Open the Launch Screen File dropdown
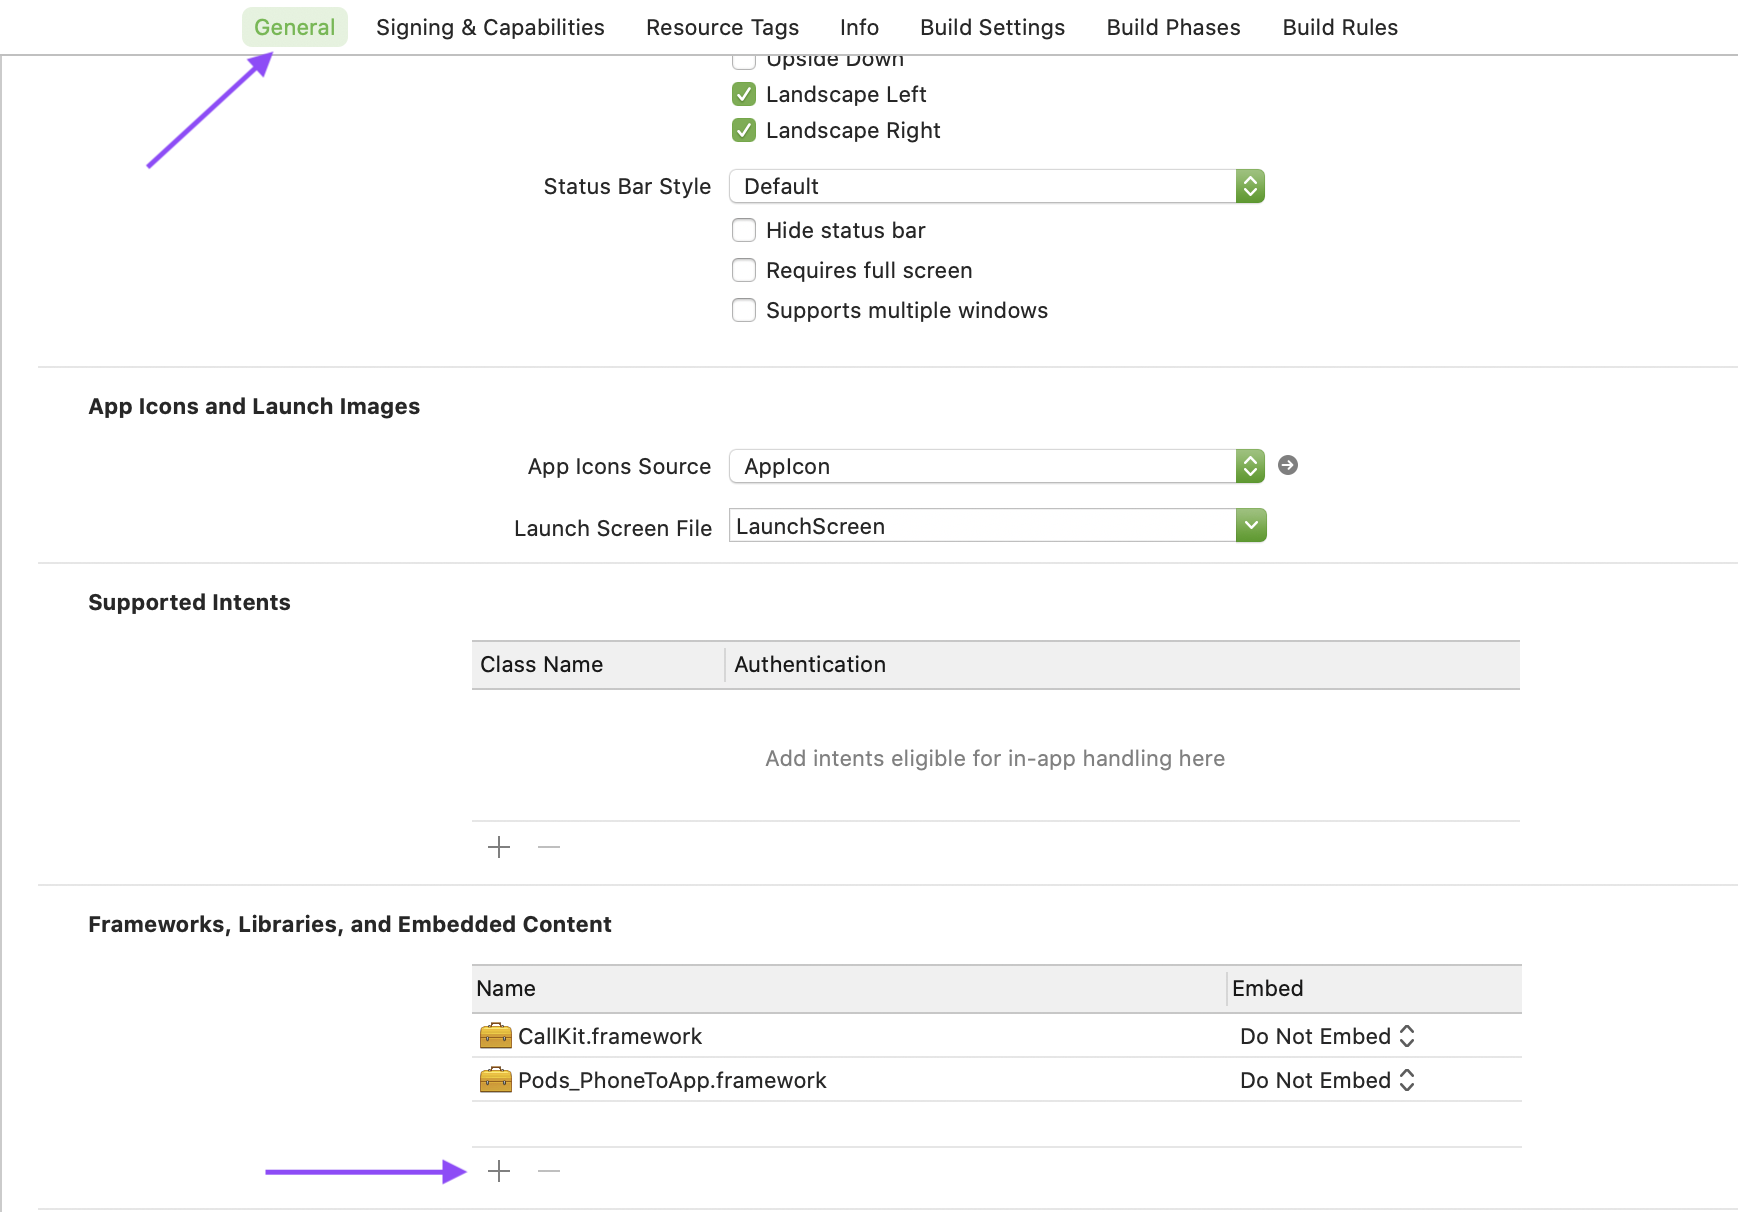Screen dimensions: 1738x1212 coord(1250,525)
